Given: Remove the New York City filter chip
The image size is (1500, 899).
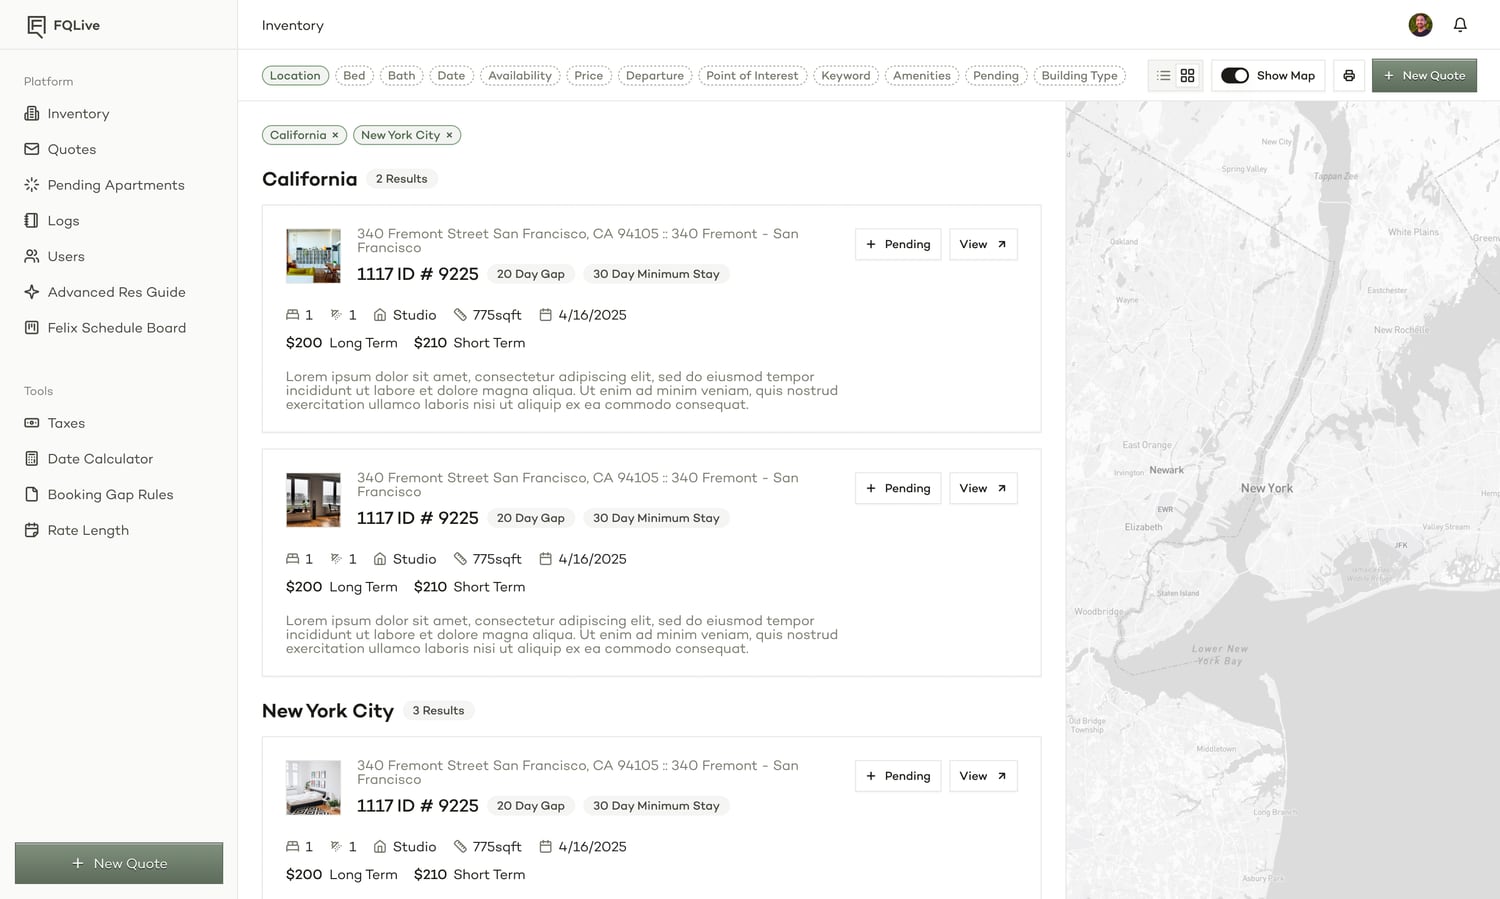Looking at the screenshot, I should click(x=449, y=135).
